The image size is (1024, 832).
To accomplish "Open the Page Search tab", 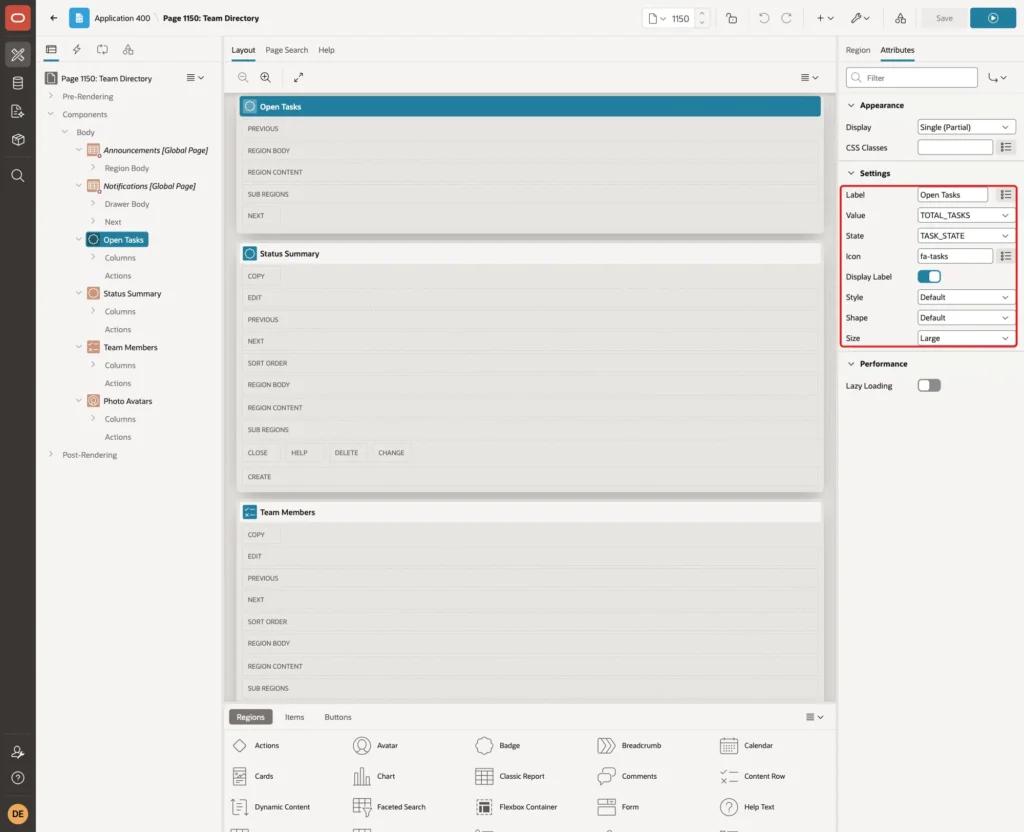I will pyautogui.click(x=286, y=50).
